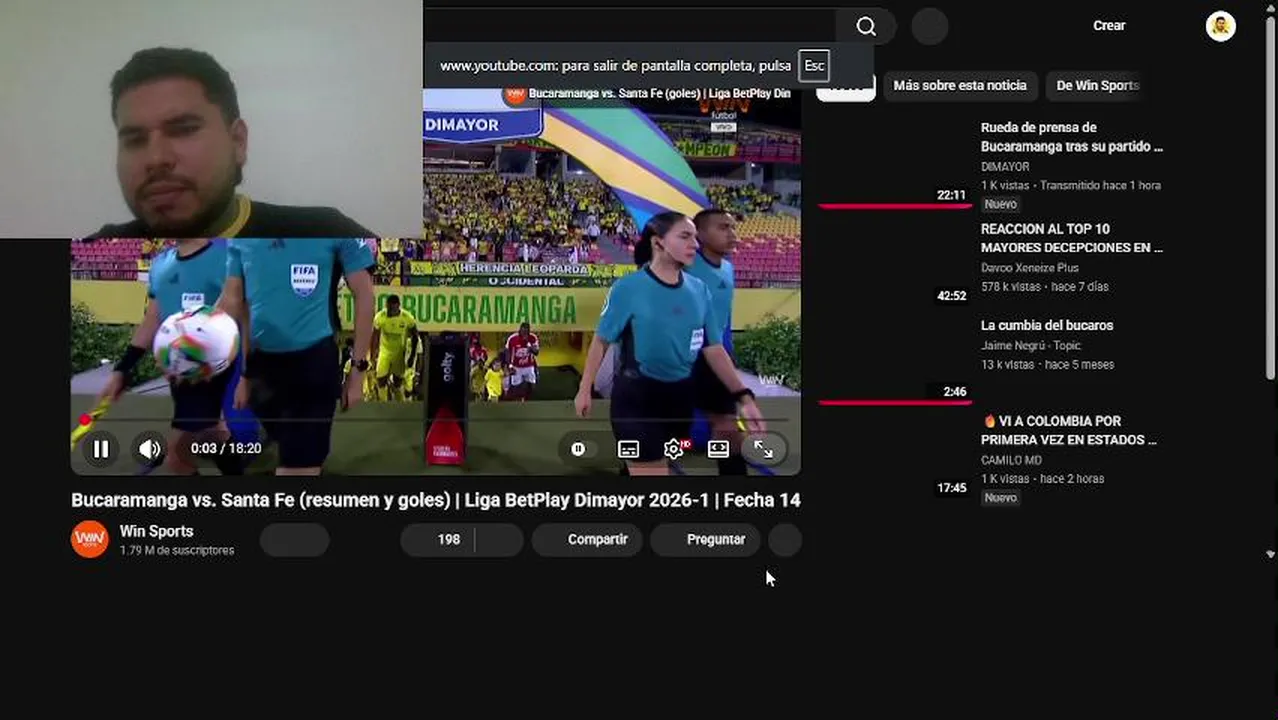Screen dimensions: 1278x720
Task: Click the search magnifier icon
Action: [866, 26]
